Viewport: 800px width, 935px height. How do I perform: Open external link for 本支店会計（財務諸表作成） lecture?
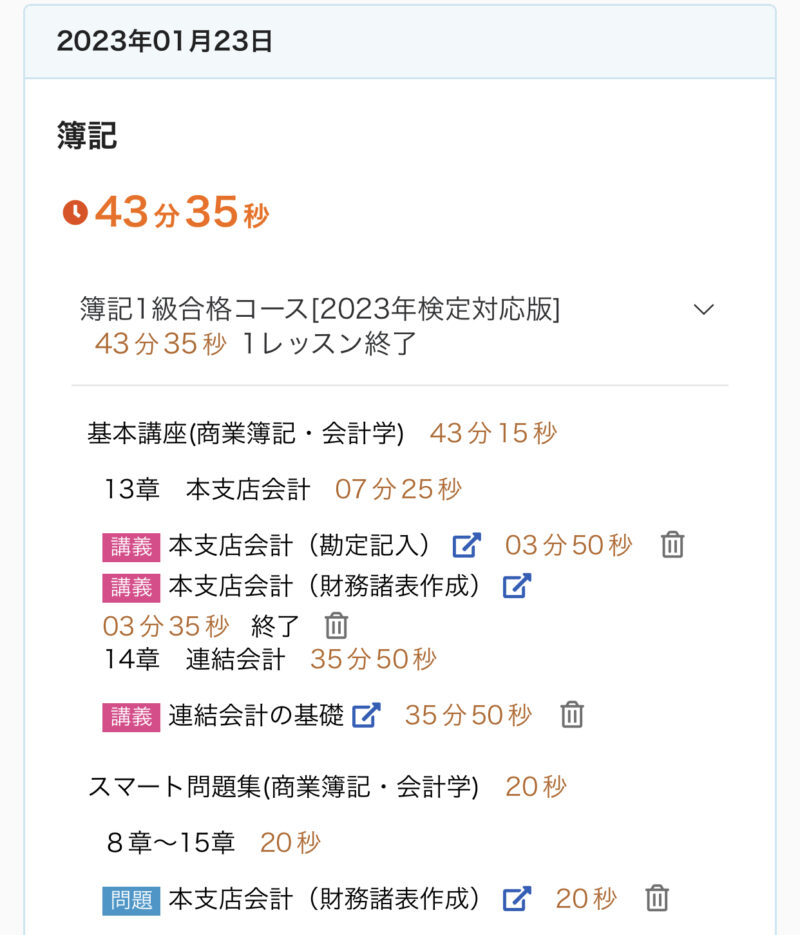[x=516, y=586]
